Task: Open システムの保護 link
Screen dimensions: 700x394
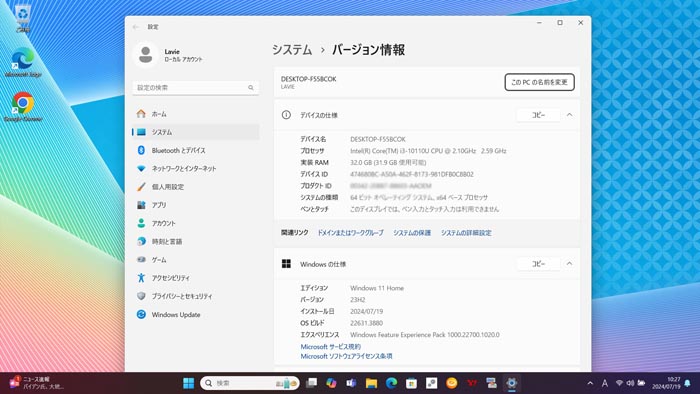Action: [412, 233]
